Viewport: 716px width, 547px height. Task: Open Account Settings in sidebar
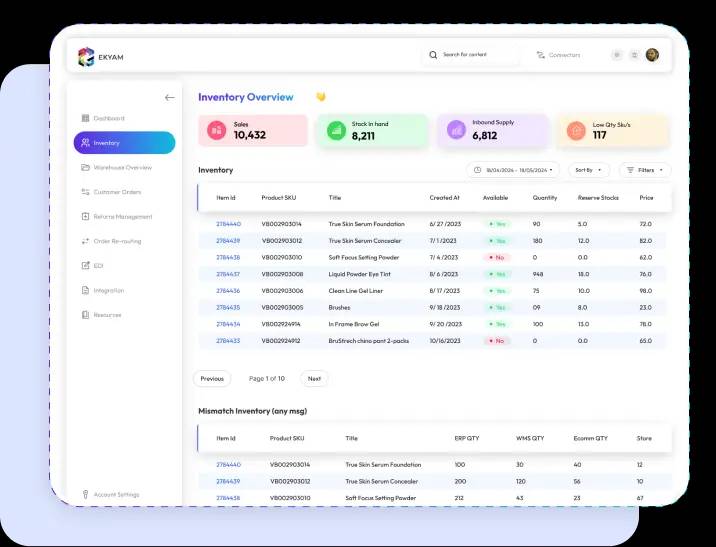116,494
